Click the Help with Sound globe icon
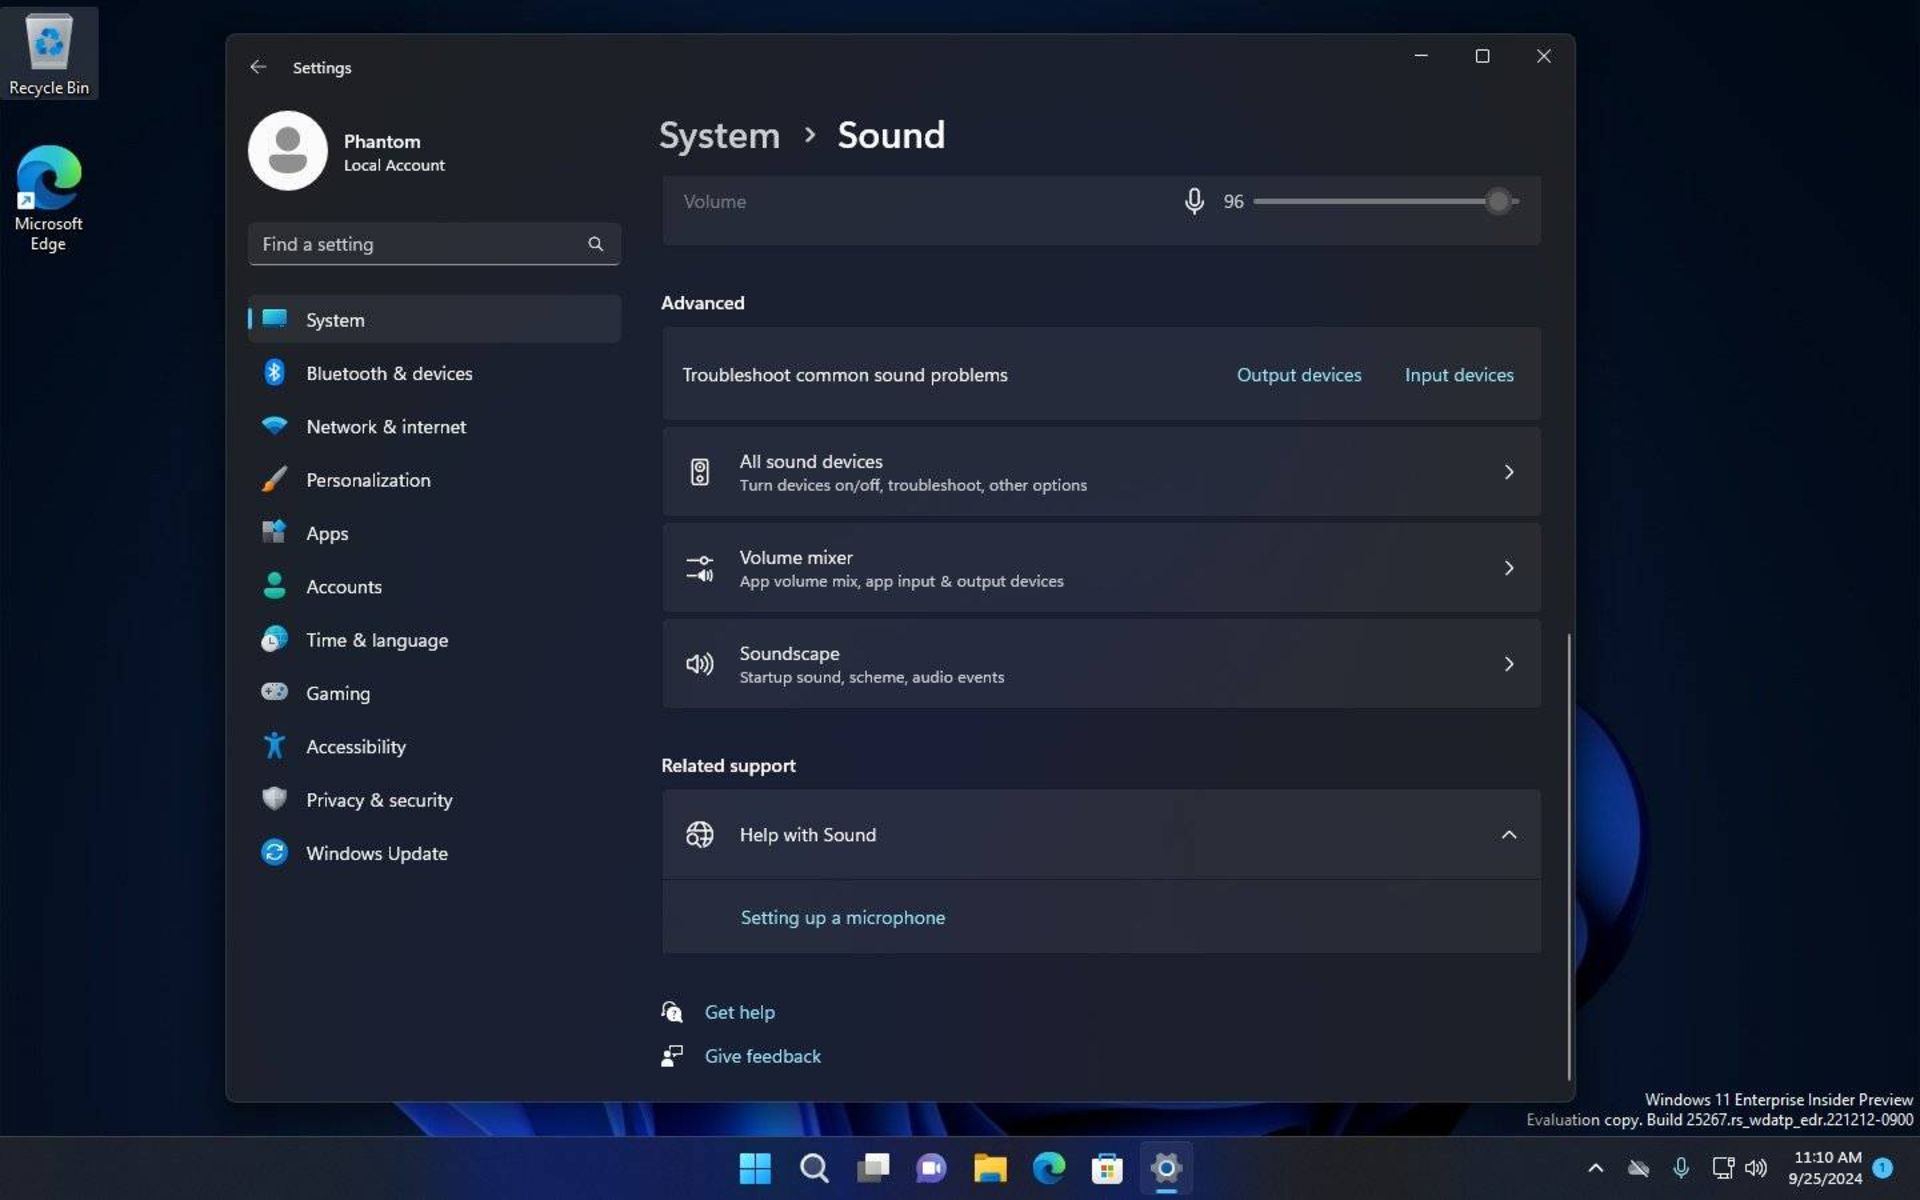 click(x=699, y=834)
